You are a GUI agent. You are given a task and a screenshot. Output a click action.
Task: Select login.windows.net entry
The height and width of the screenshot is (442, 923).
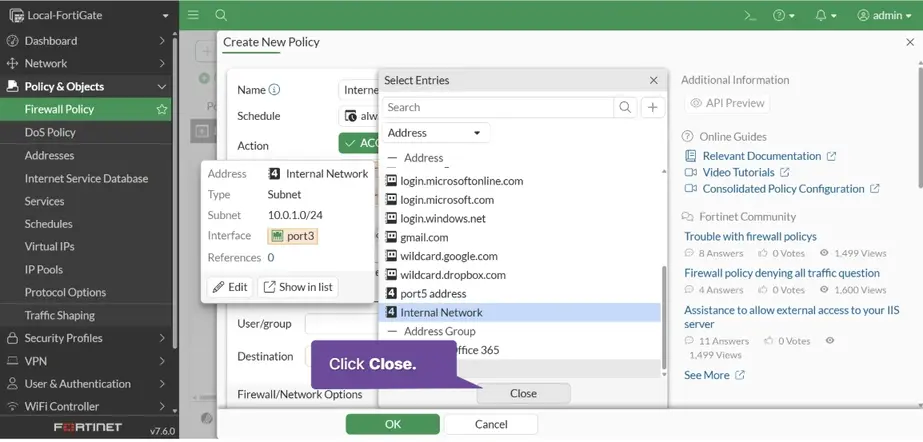pyautogui.click(x=435, y=219)
